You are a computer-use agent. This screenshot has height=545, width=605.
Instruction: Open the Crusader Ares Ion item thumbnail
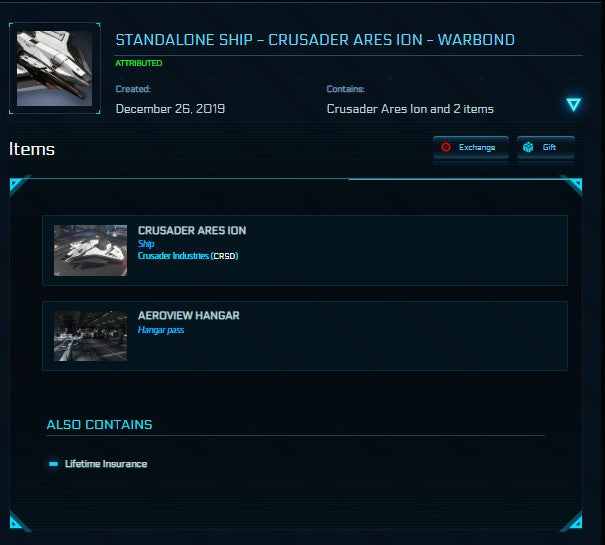click(x=90, y=250)
